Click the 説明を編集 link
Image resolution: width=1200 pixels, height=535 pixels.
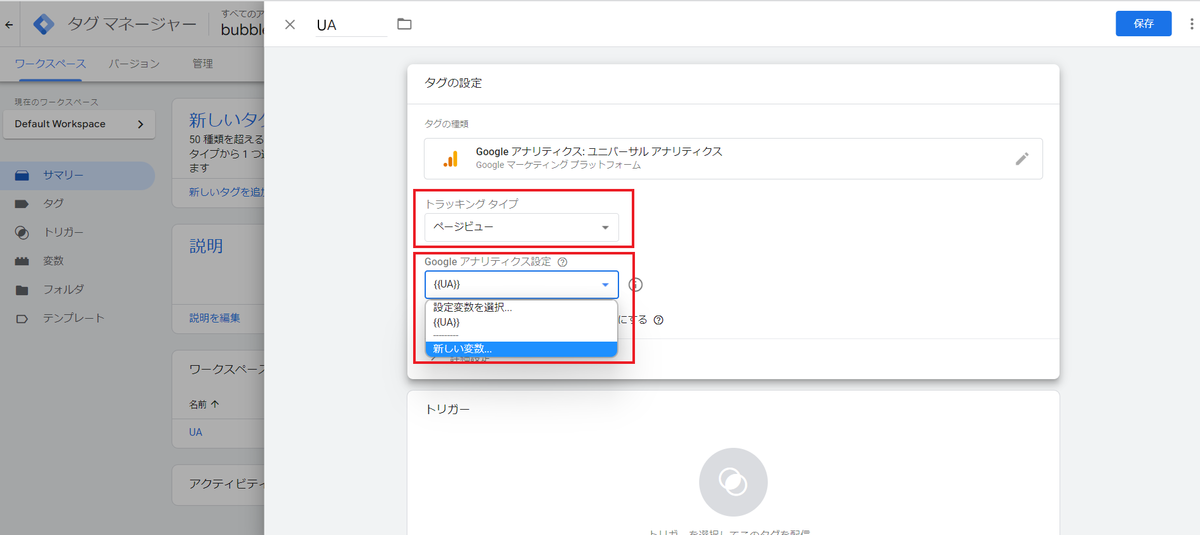(x=215, y=318)
